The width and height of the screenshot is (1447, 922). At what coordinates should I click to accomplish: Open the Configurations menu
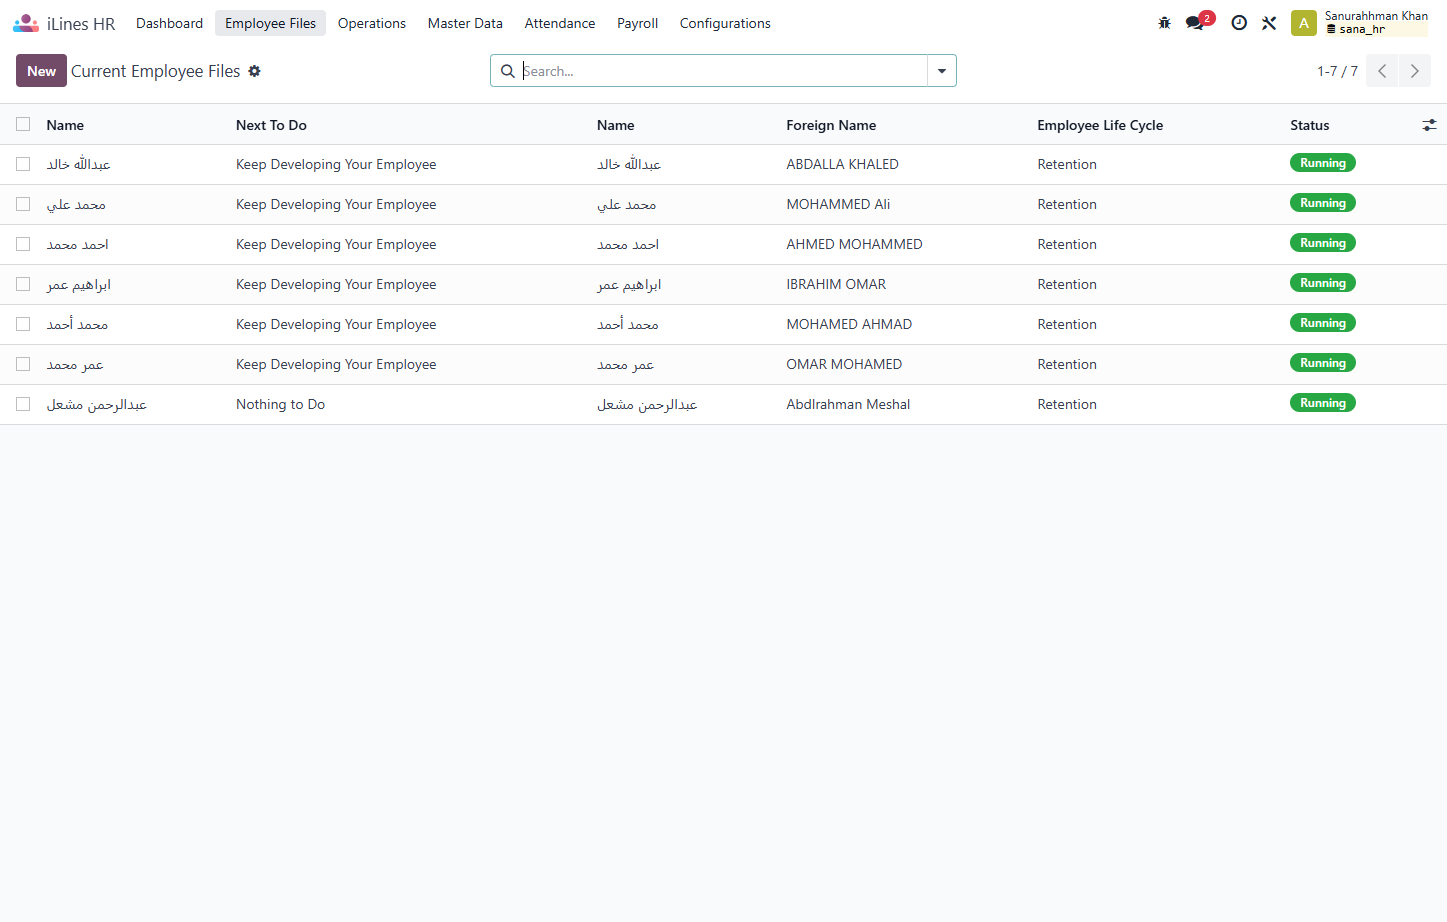(x=725, y=23)
